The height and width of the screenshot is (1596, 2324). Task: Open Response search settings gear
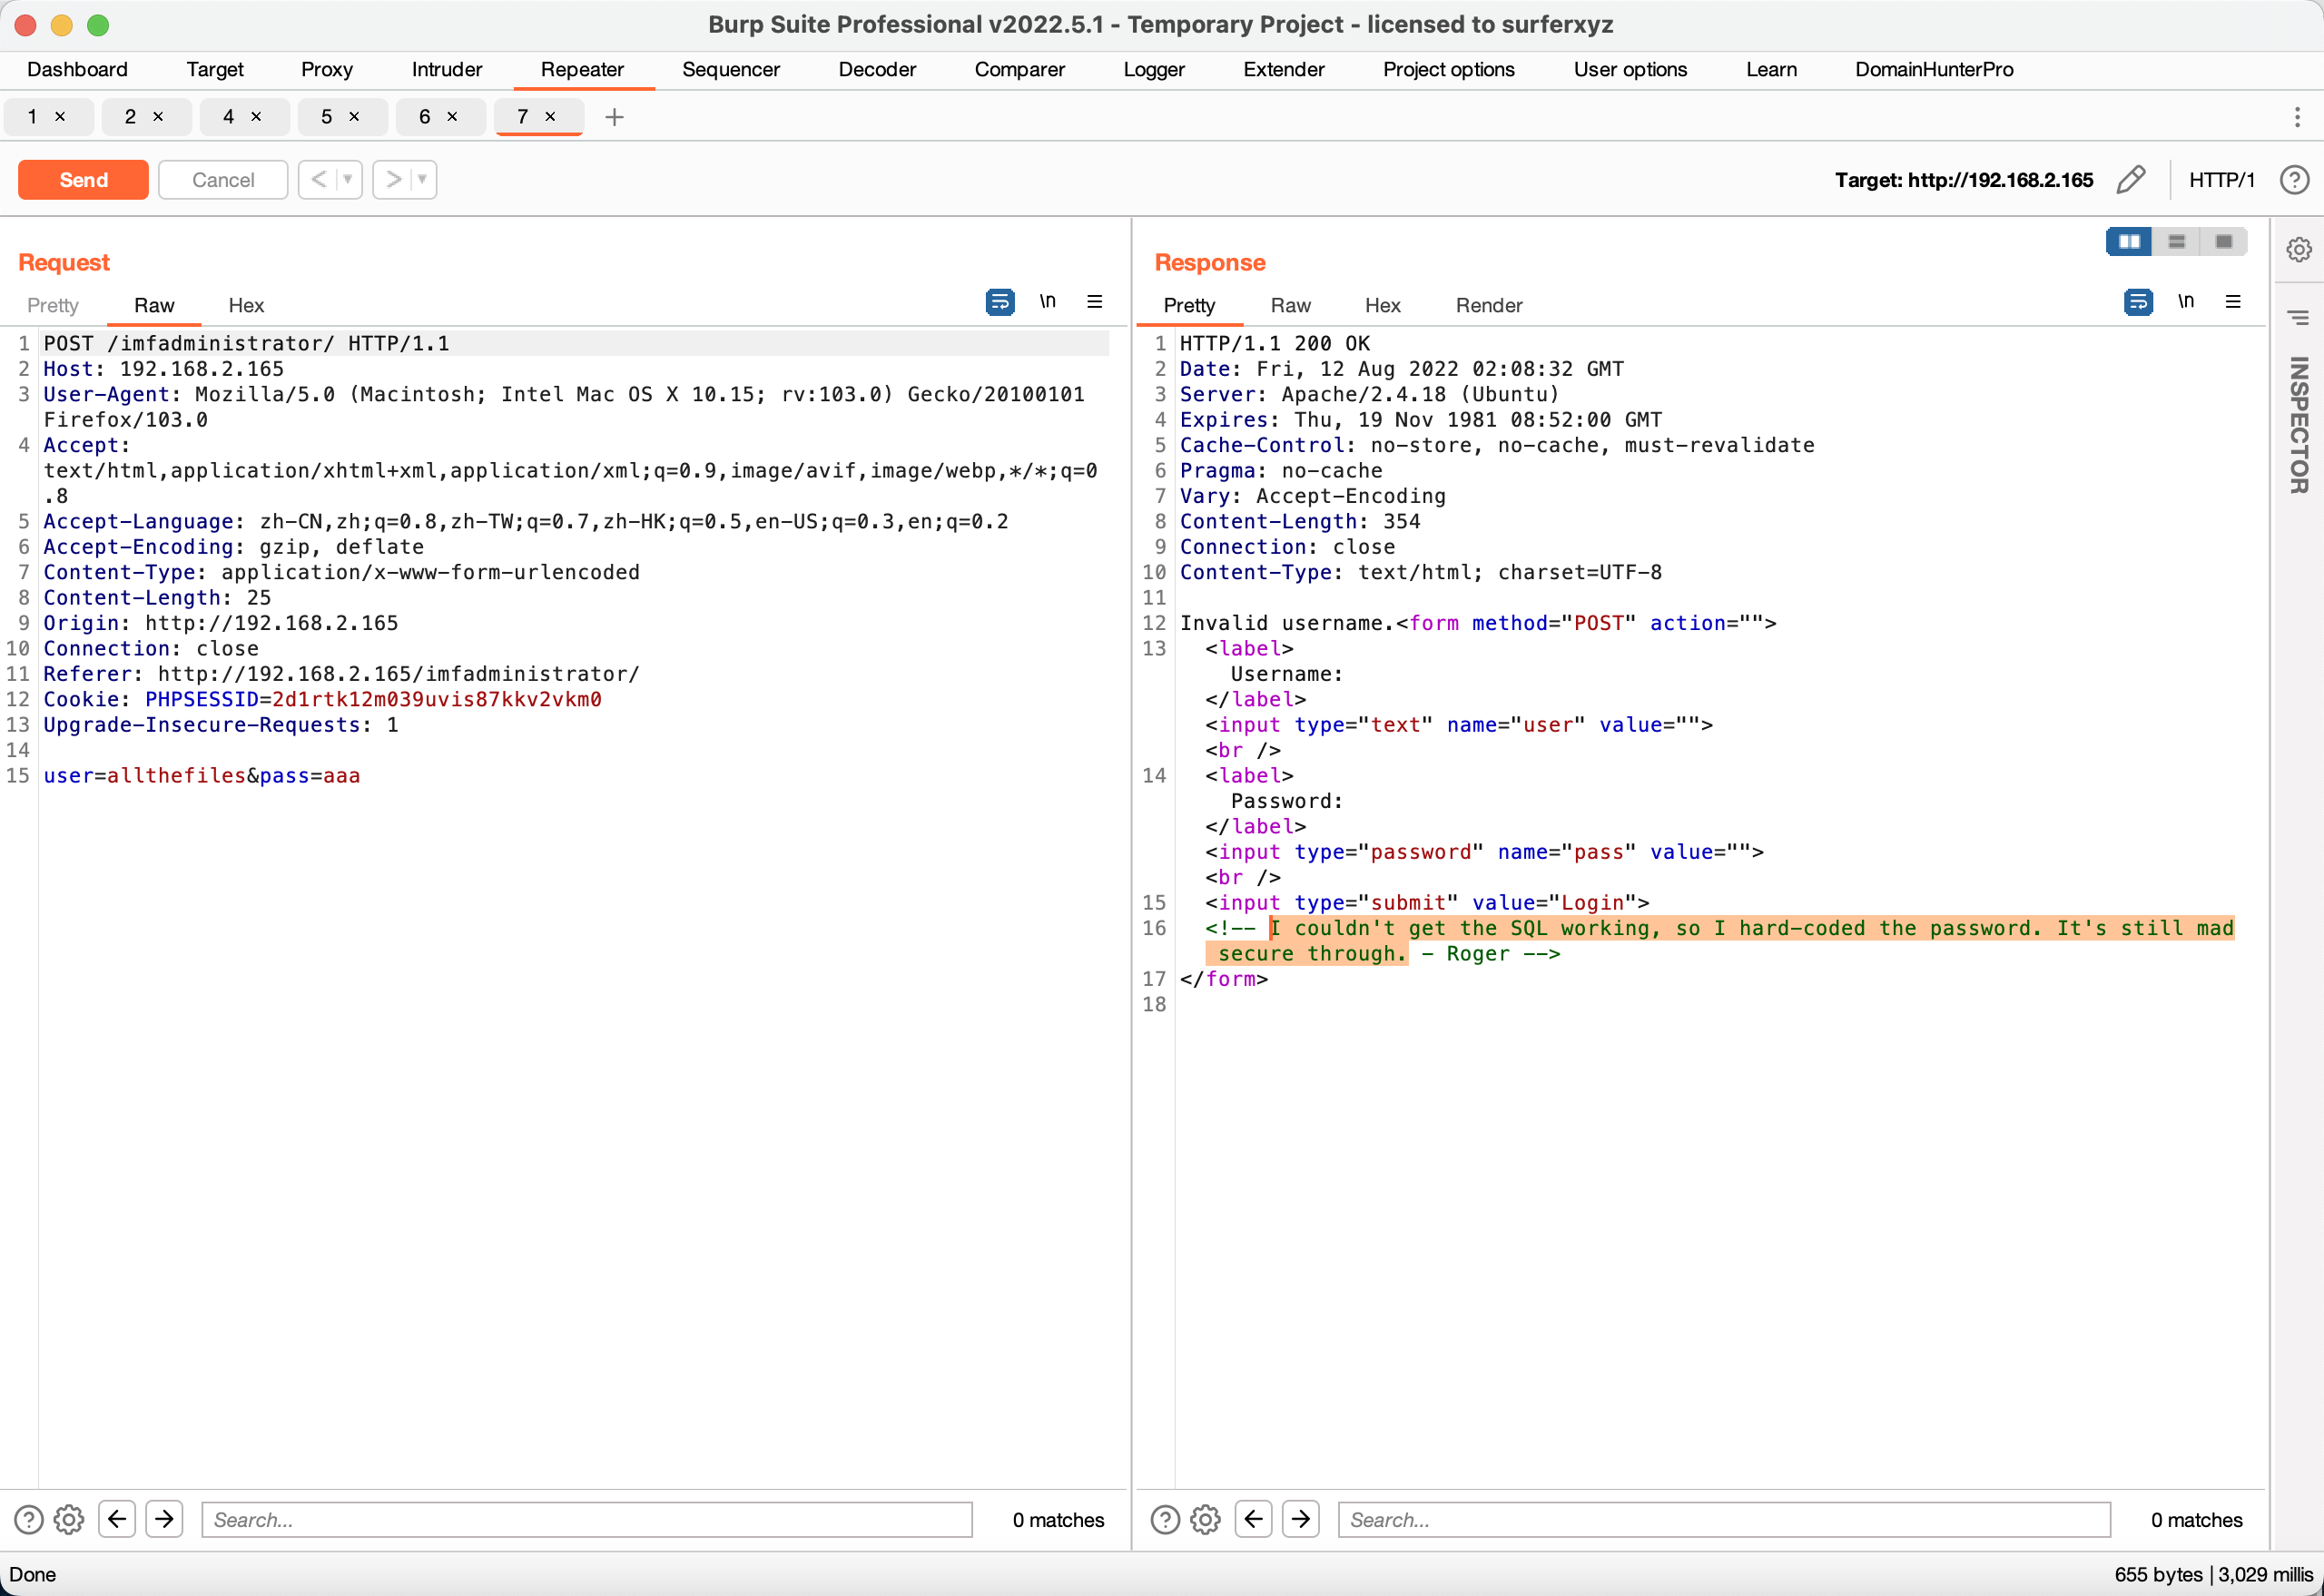click(x=1205, y=1520)
